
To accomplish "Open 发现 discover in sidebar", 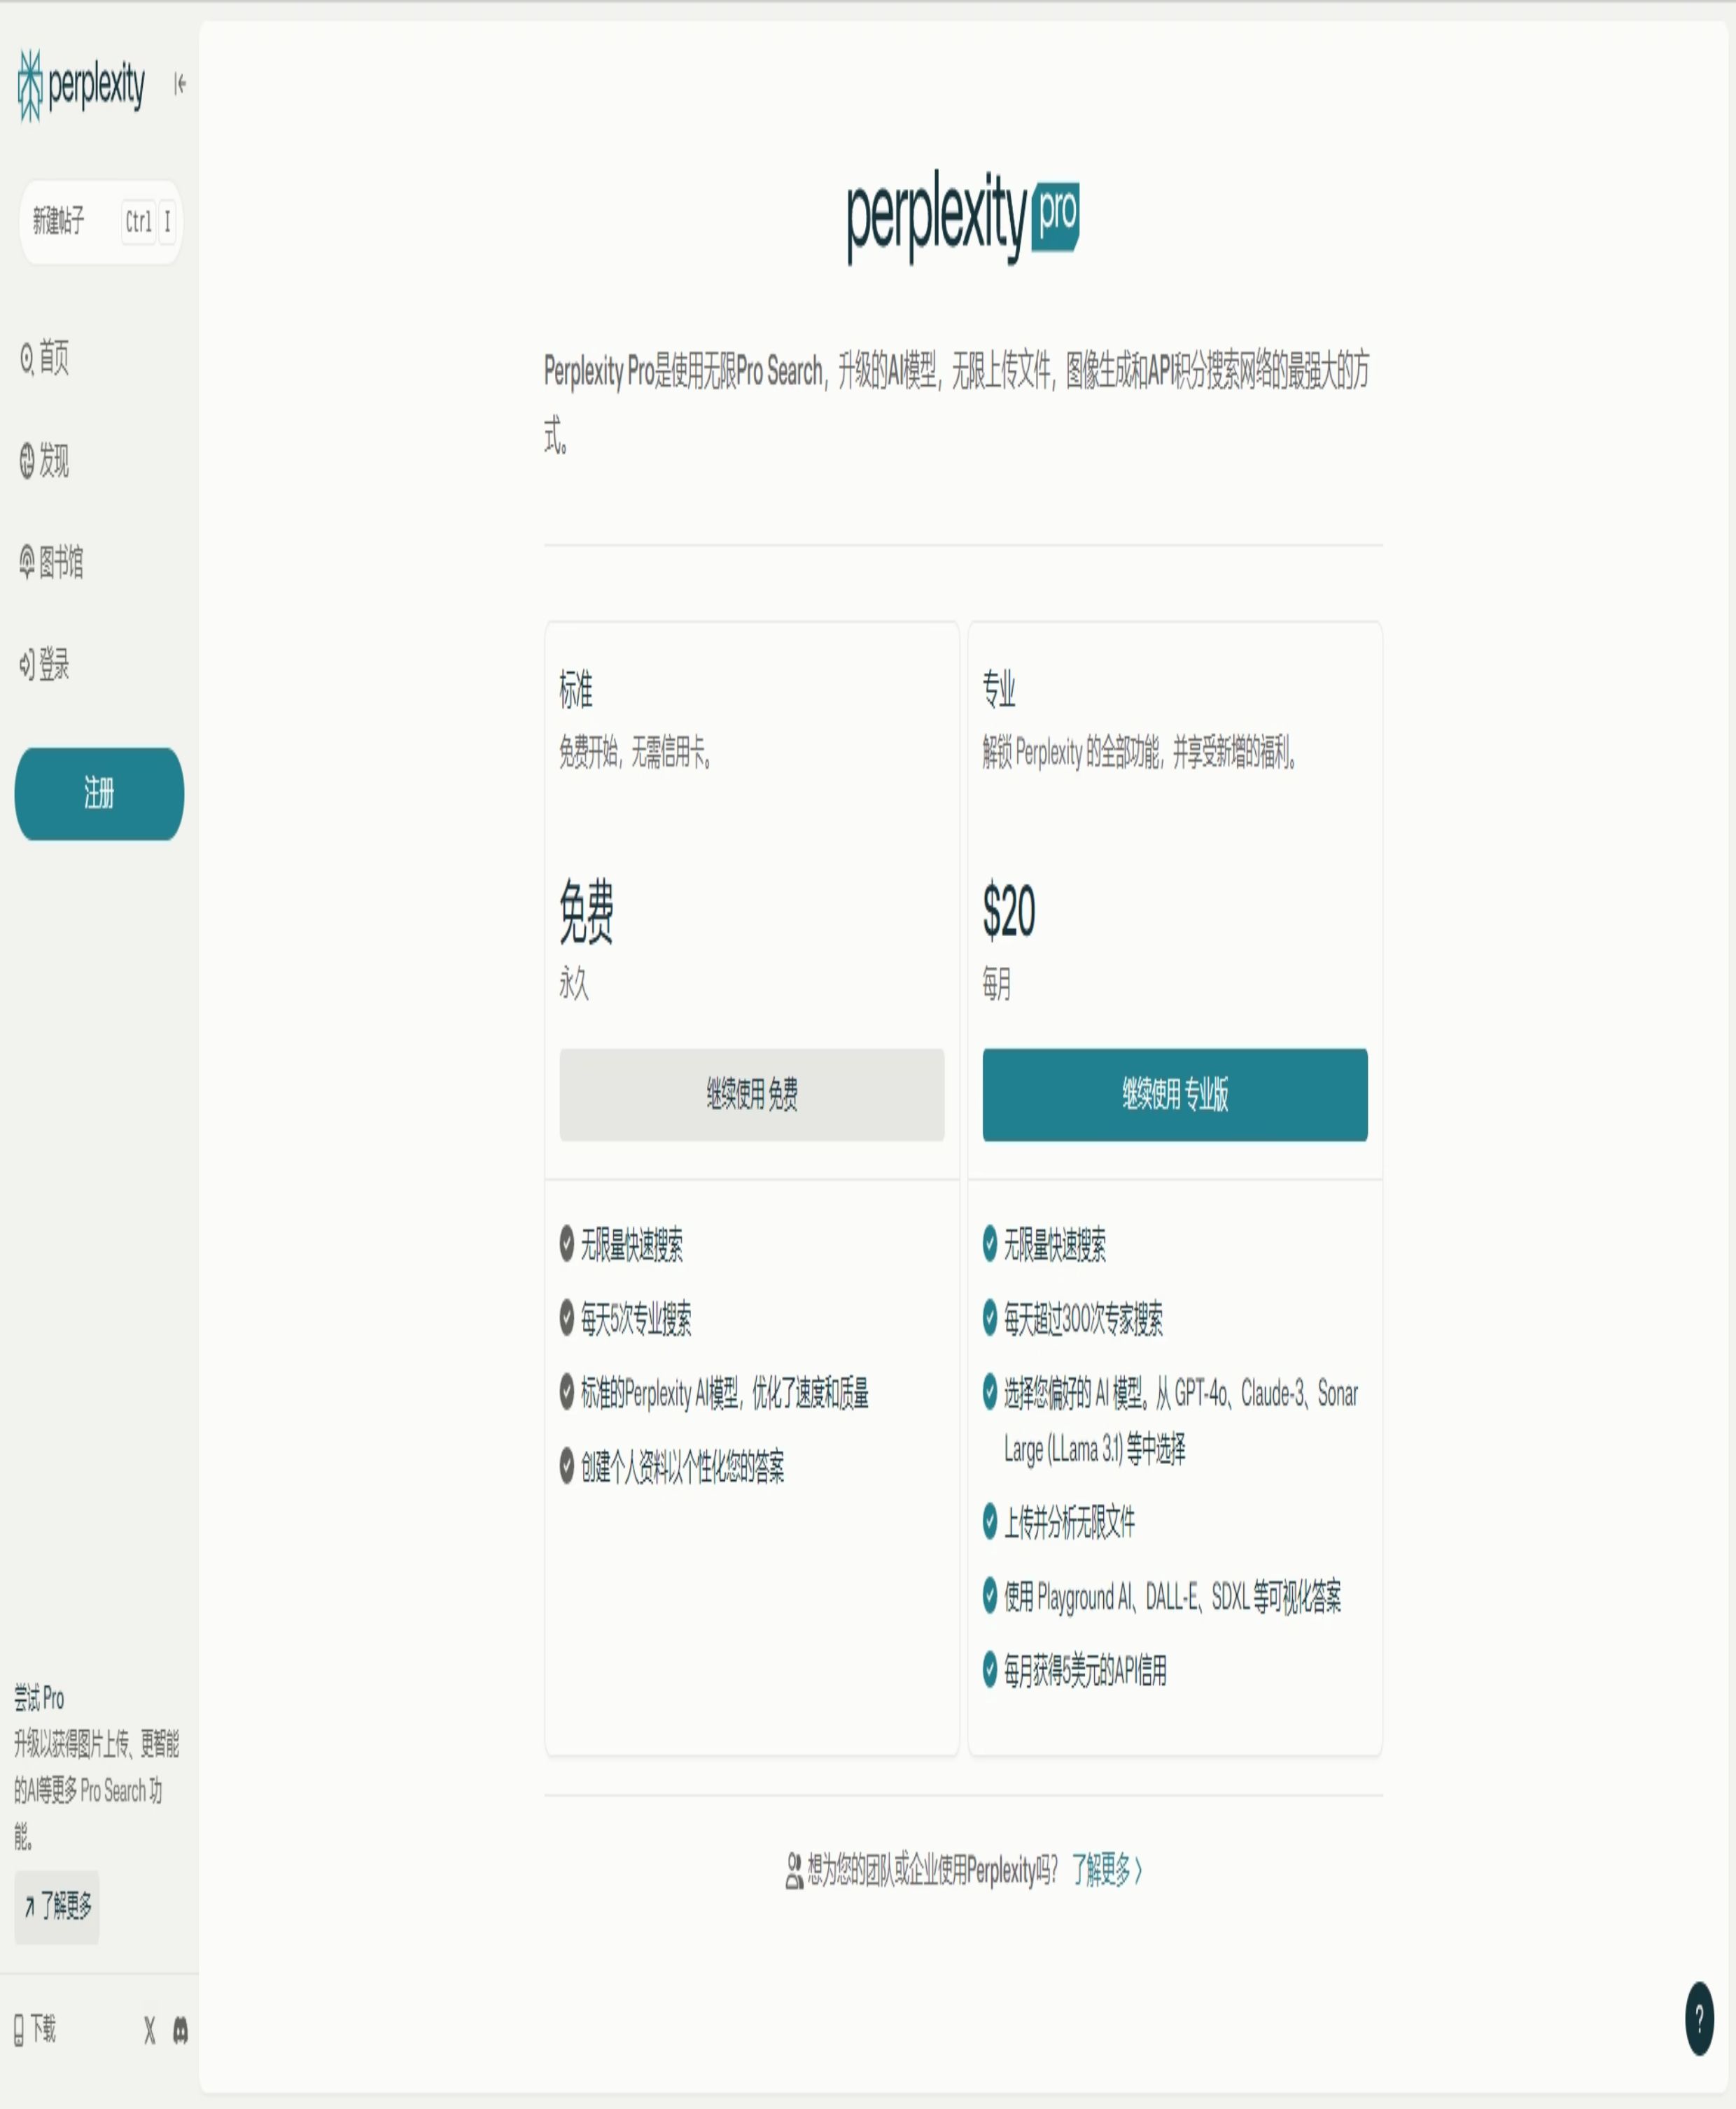I will (x=45, y=460).
